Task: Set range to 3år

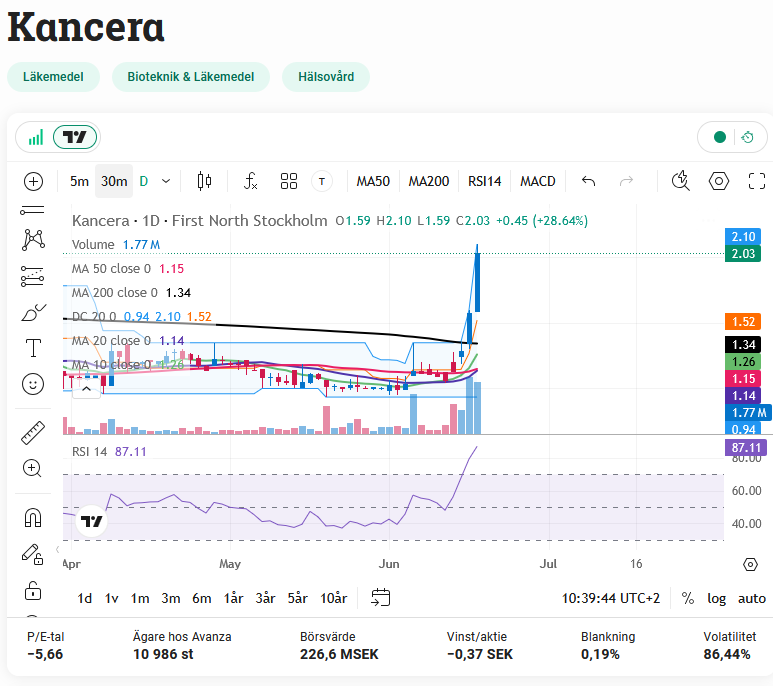Action: [x=265, y=598]
